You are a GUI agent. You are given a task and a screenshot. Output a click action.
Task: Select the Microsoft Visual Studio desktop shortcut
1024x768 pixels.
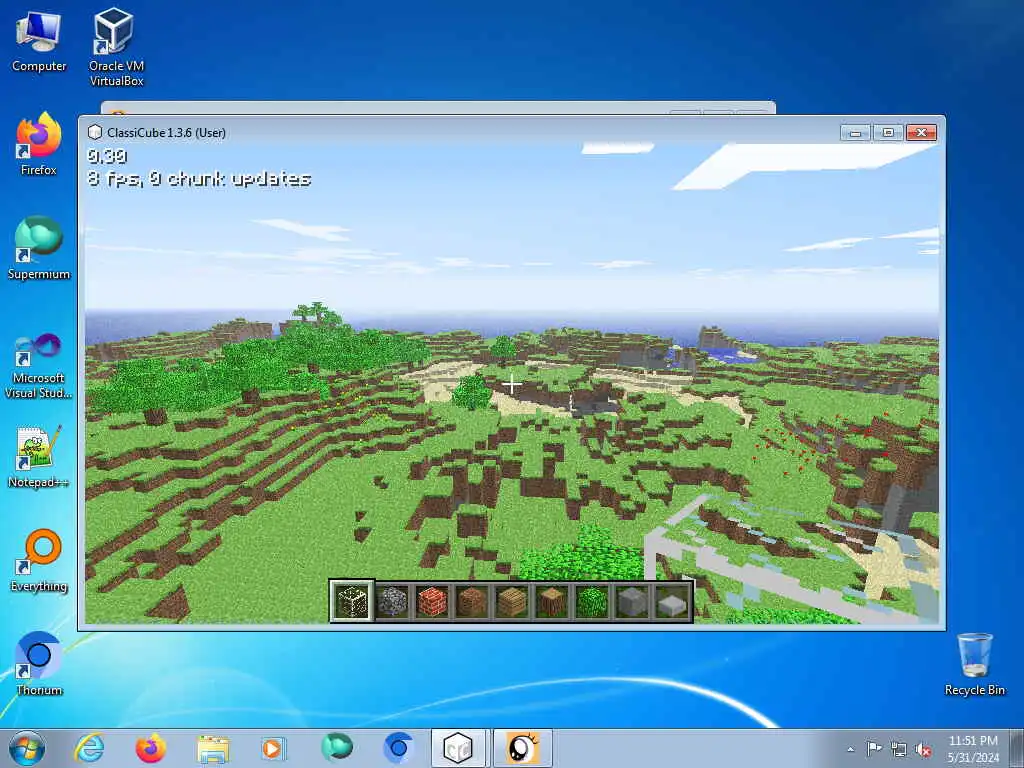point(39,366)
